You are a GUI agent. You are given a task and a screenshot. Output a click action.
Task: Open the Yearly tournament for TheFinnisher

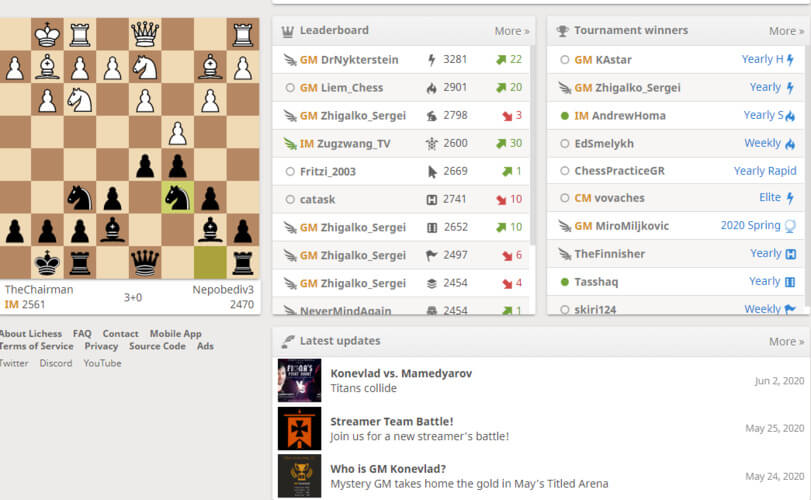click(x=773, y=253)
